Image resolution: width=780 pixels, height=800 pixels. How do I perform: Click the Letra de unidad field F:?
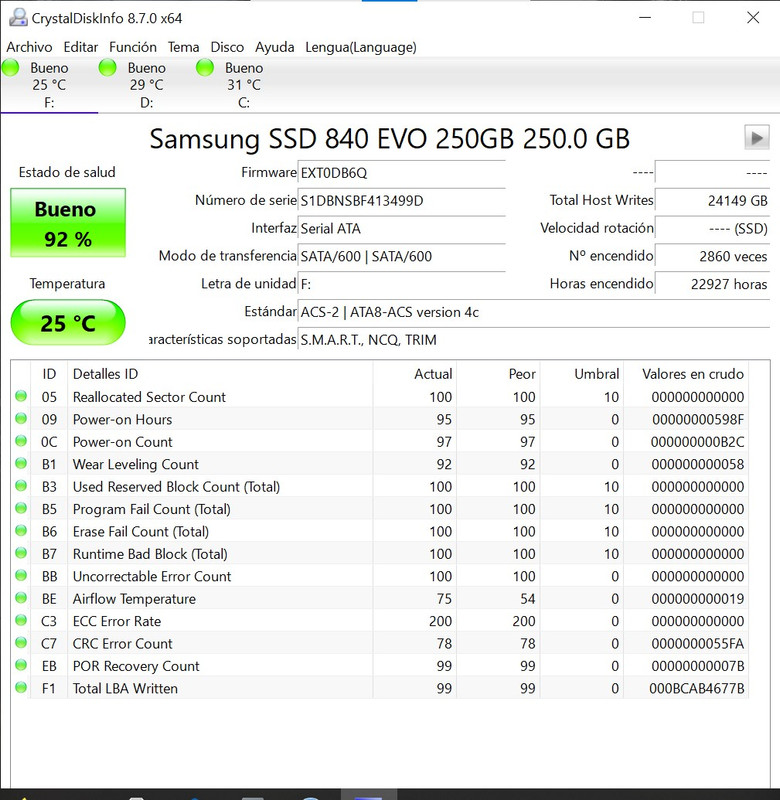[x=401, y=284]
